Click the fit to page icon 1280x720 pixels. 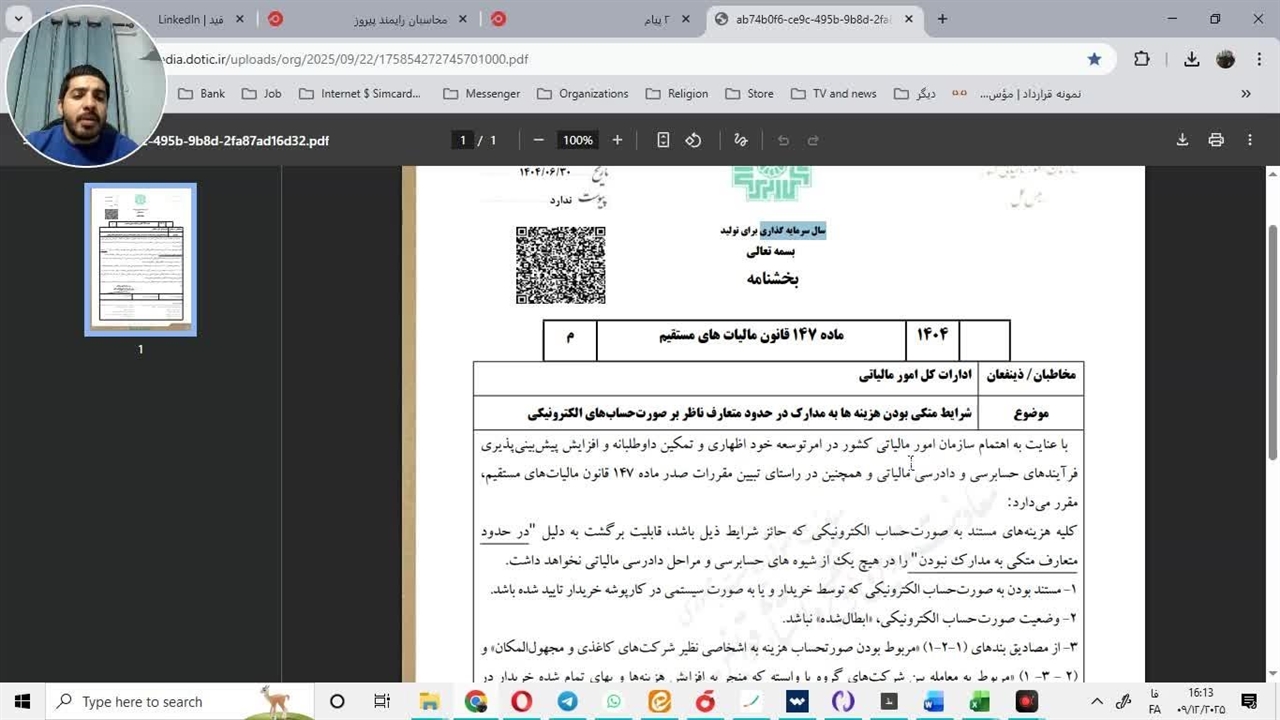click(x=663, y=140)
